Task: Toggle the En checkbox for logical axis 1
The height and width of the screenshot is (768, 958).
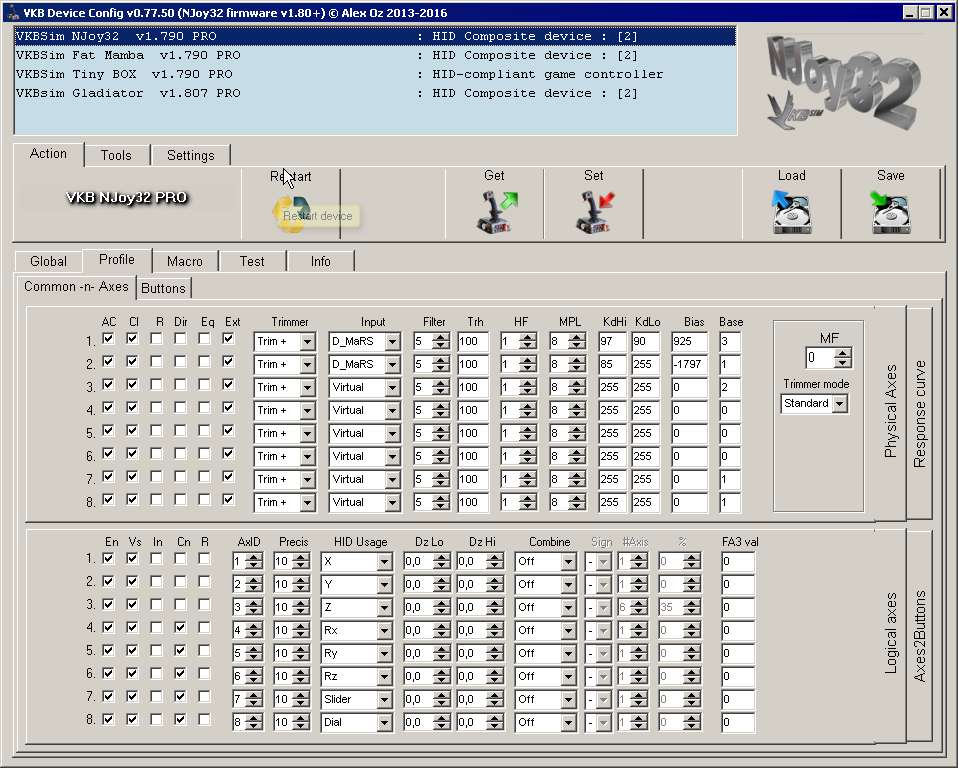Action: (108, 558)
